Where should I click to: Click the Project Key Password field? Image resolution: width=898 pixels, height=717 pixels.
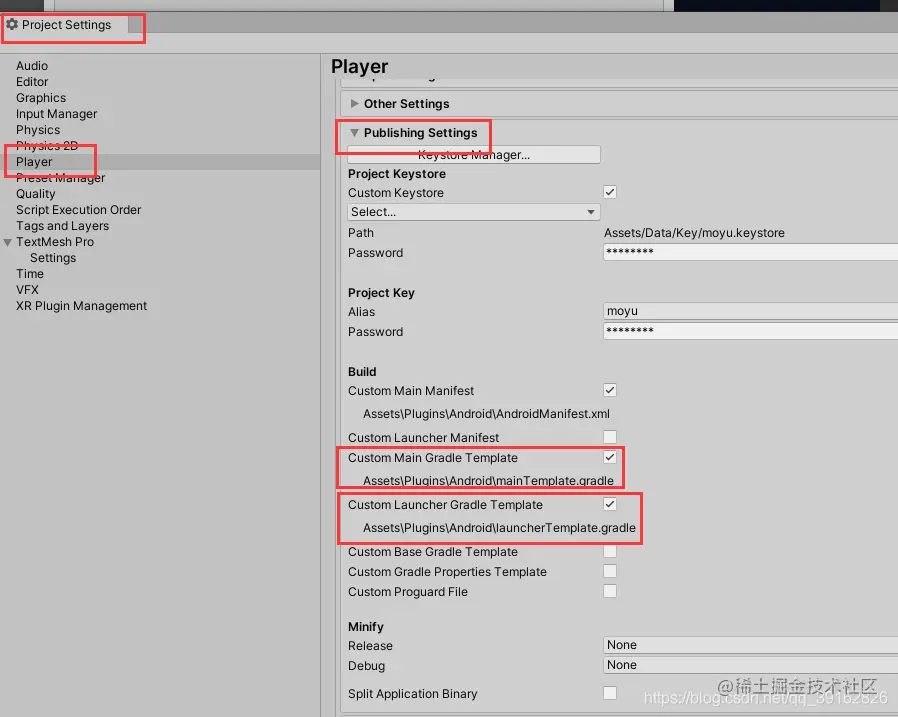(x=750, y=331)
